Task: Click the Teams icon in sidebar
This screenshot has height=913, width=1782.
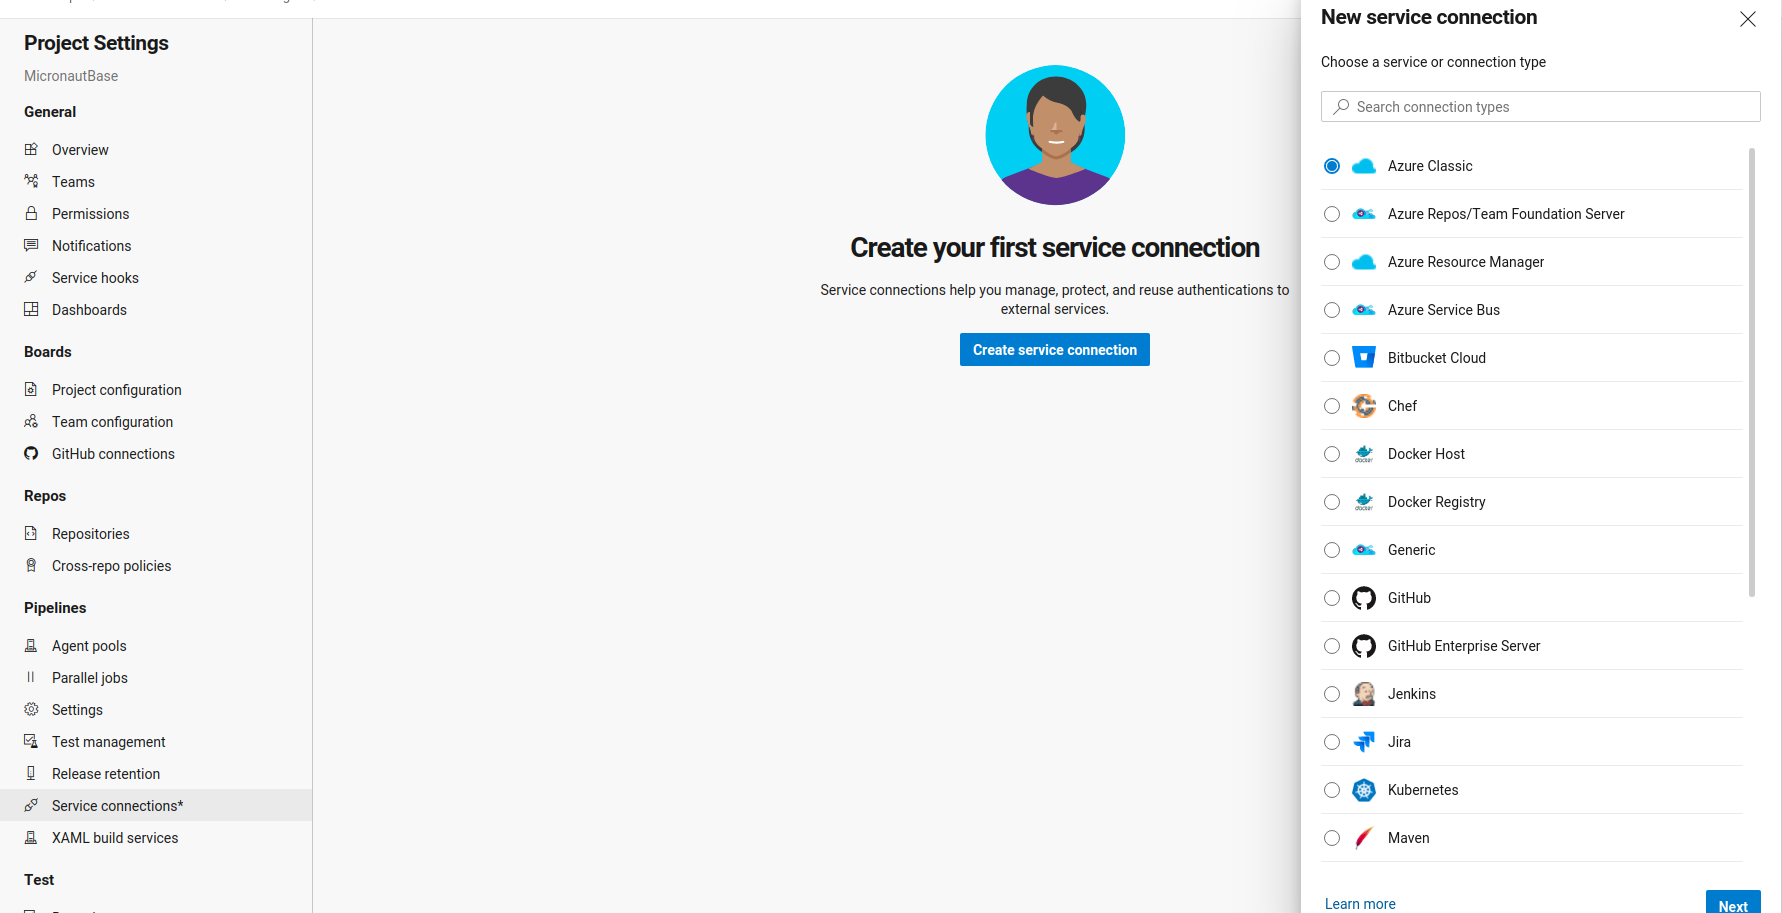Action: pos(31,181)
